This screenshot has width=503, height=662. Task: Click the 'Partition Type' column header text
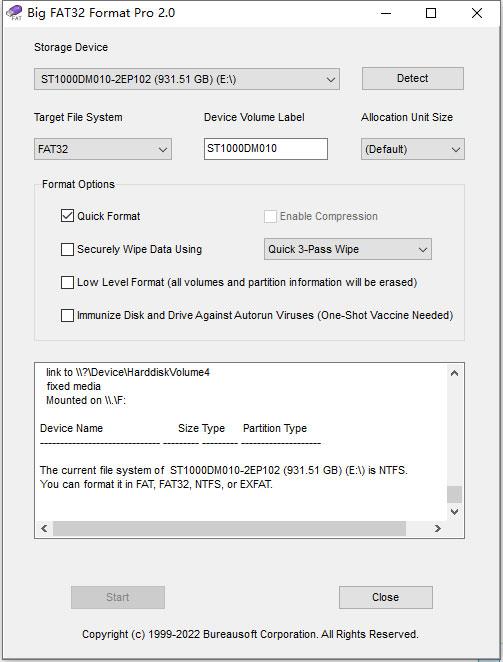[x=275, y=428]
